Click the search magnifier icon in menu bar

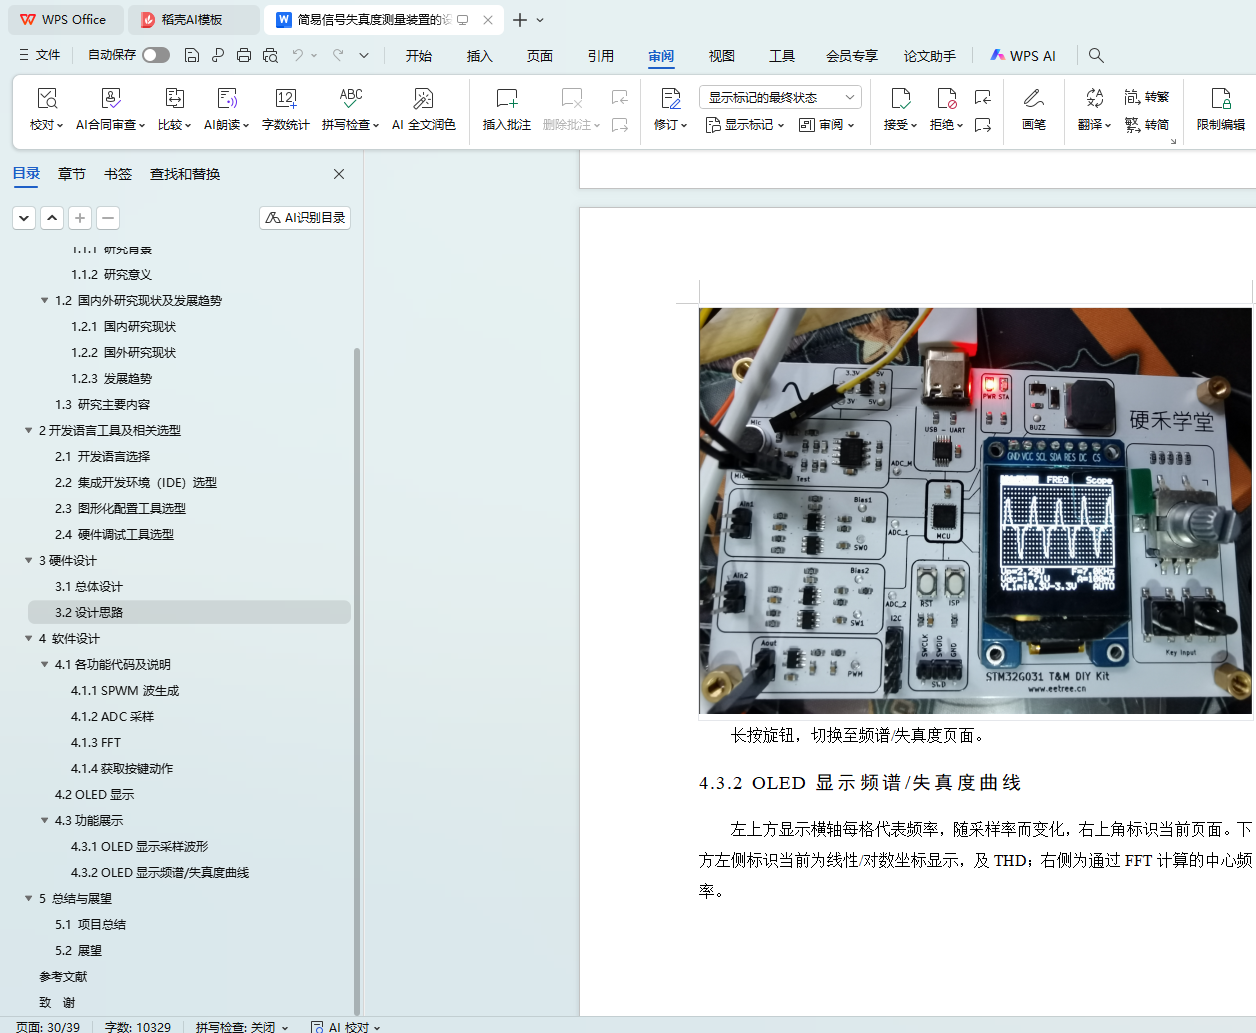click(x=1096, y=56)
